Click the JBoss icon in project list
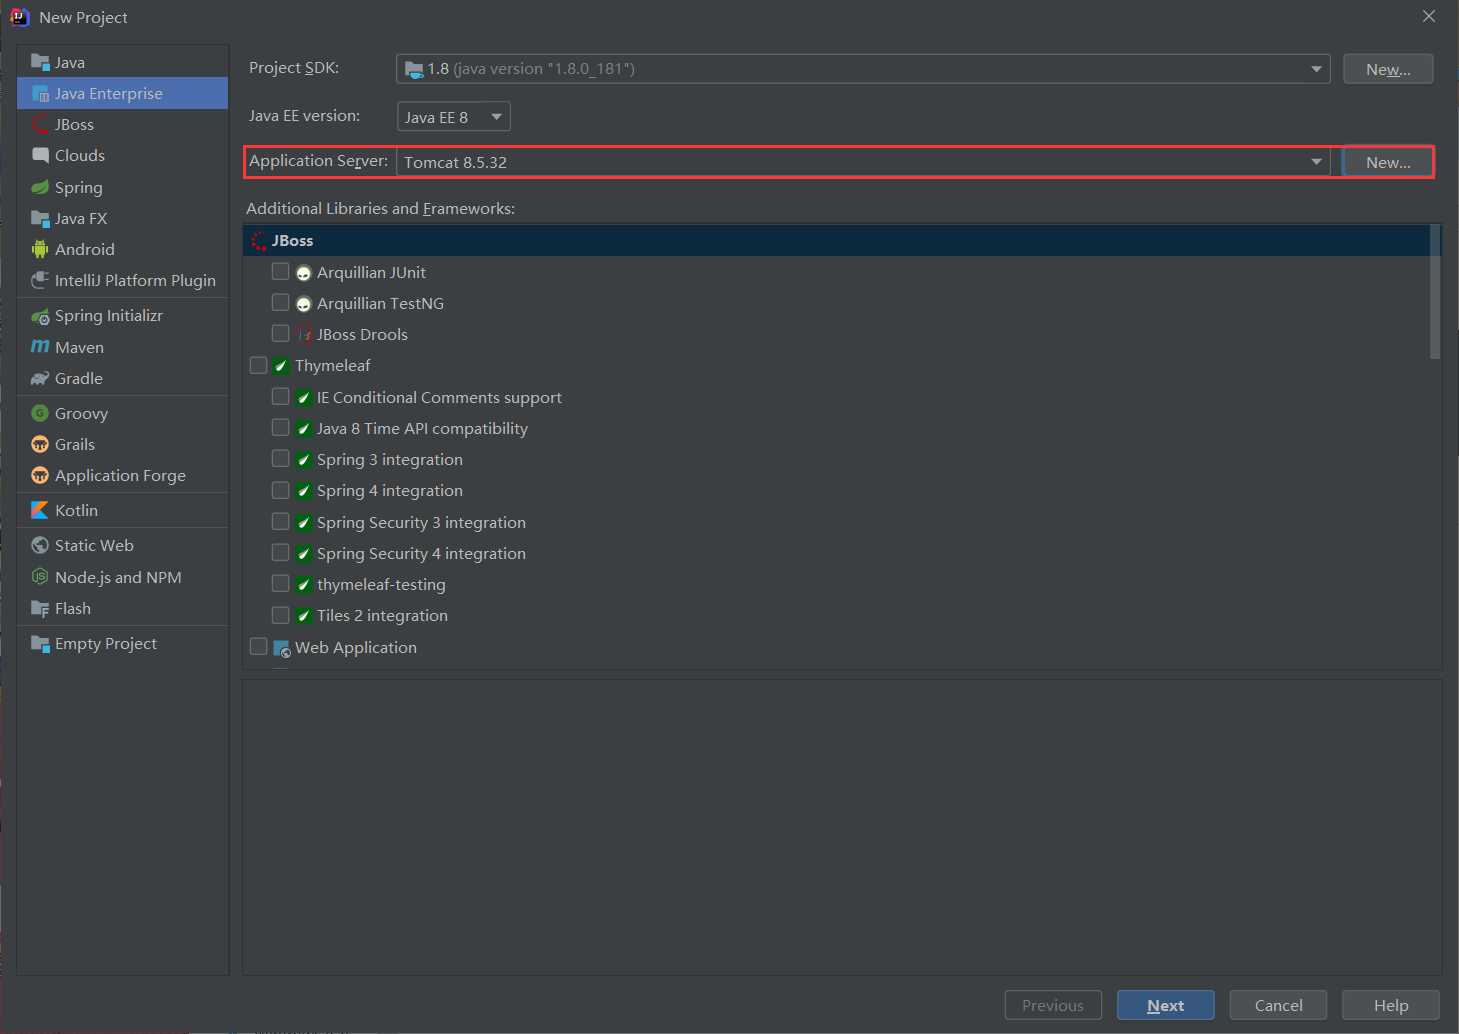 [x=40, y=124]
